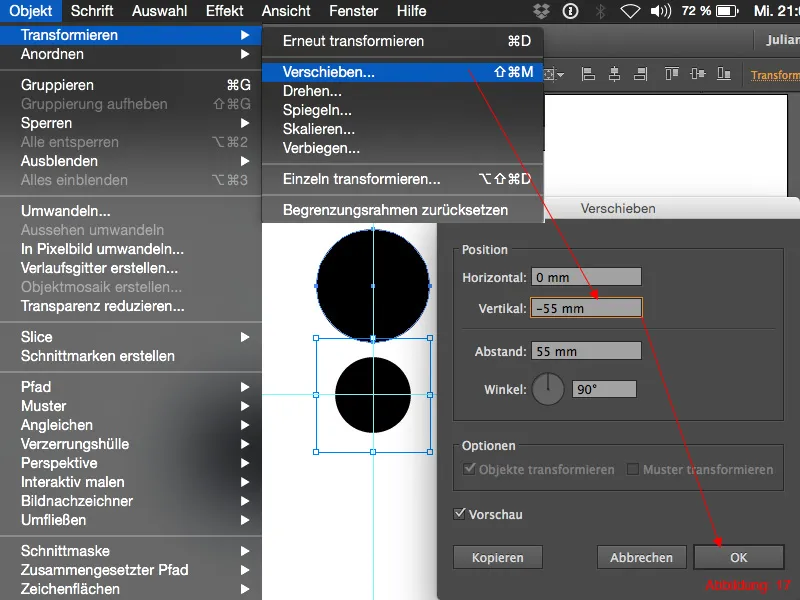Open the Wi-Fi status menu

630,11
